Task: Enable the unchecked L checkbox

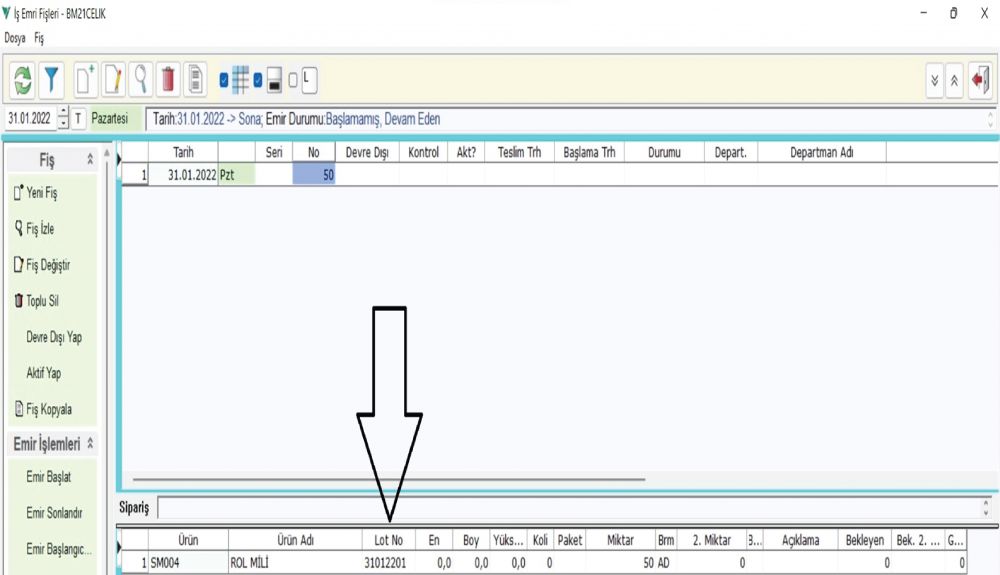Action: (293, 79)
